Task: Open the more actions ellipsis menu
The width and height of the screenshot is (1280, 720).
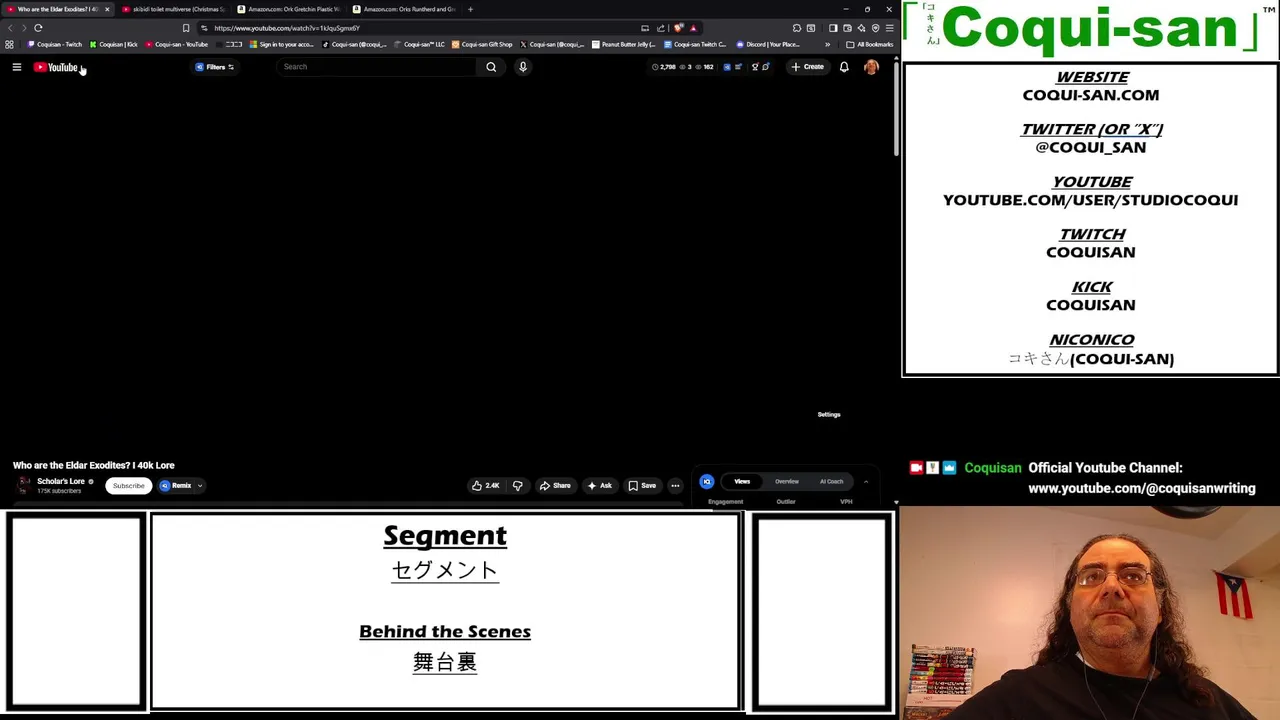Action: (x=675, y=486)
